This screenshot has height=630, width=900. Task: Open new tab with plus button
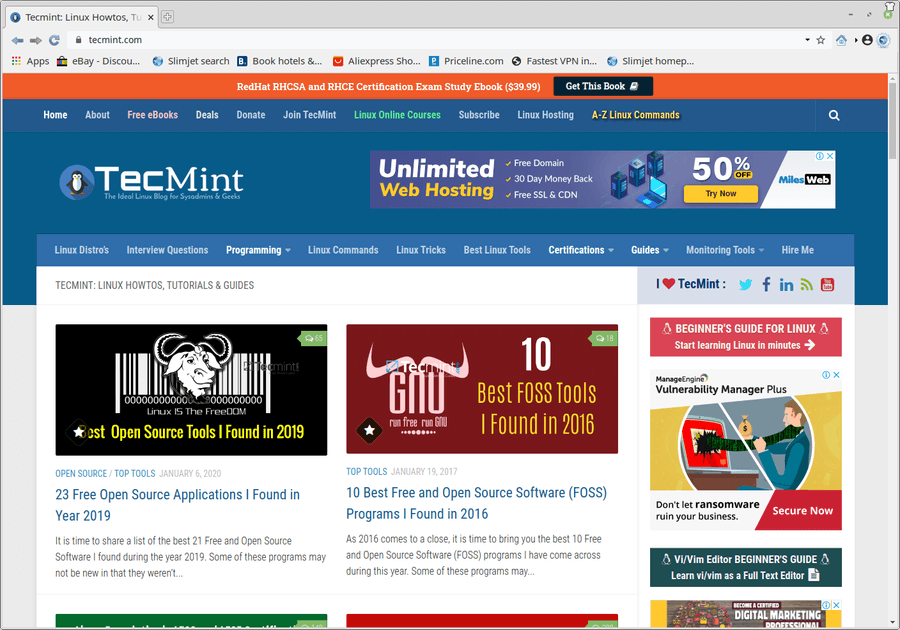(x=167, y=17)
